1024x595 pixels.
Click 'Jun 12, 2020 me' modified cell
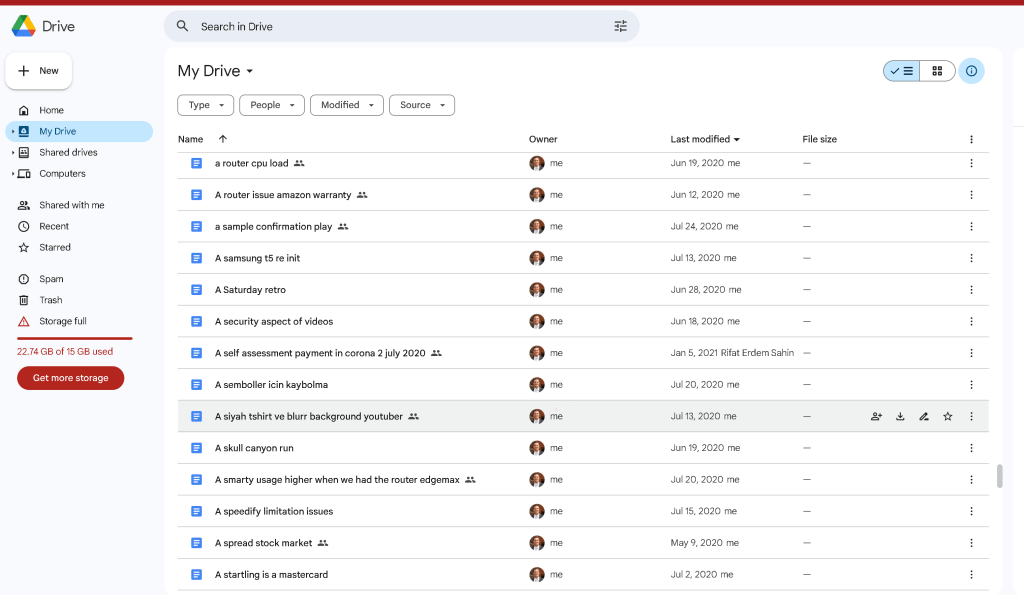[705, 195]
